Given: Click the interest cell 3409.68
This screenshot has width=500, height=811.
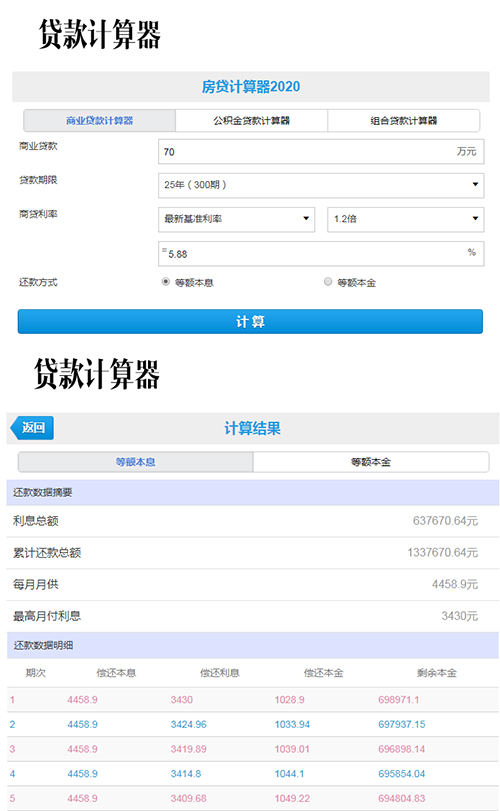Looking at the screenshot, I should click(189, 799).
